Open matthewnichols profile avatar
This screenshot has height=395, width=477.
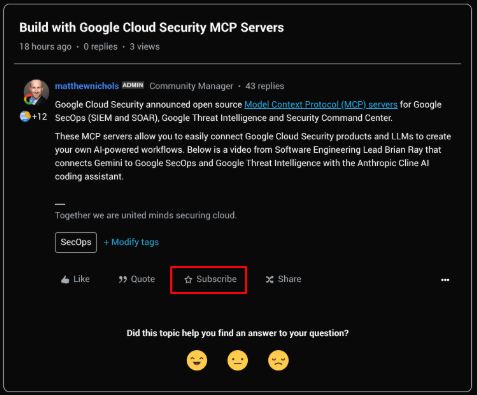[x=36, y=92]
